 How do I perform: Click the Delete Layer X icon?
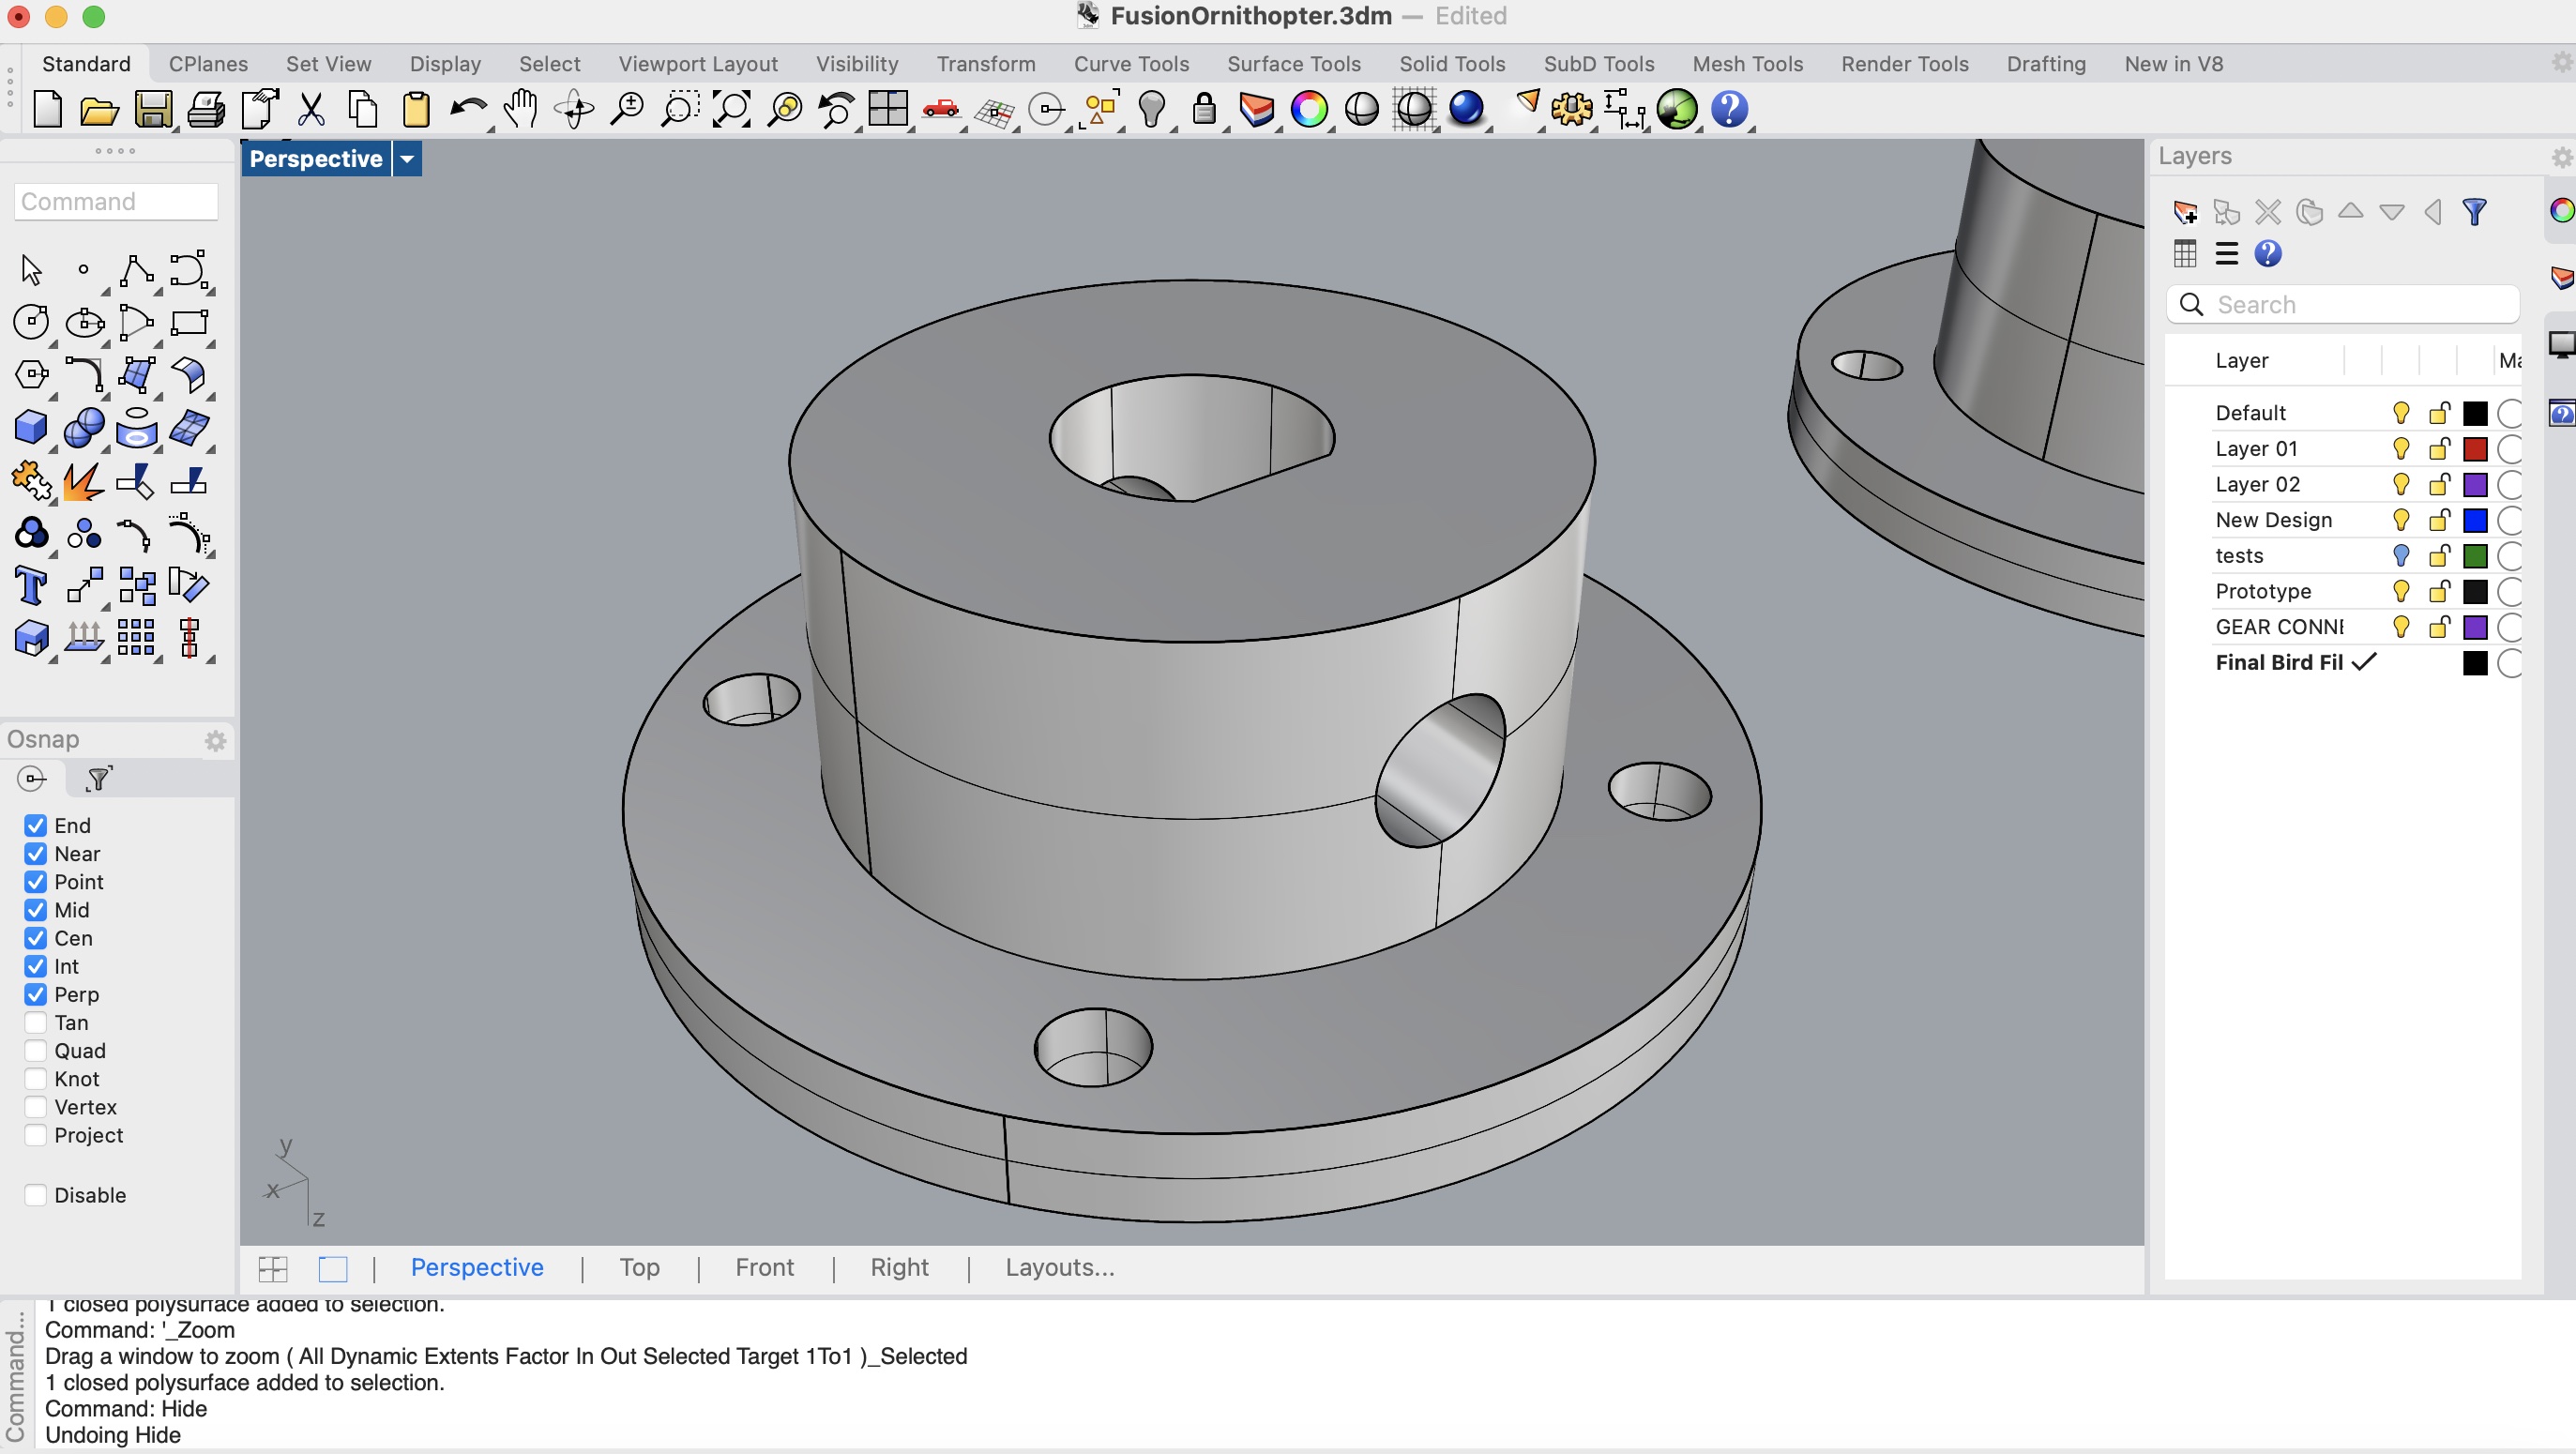(2268, 212)
